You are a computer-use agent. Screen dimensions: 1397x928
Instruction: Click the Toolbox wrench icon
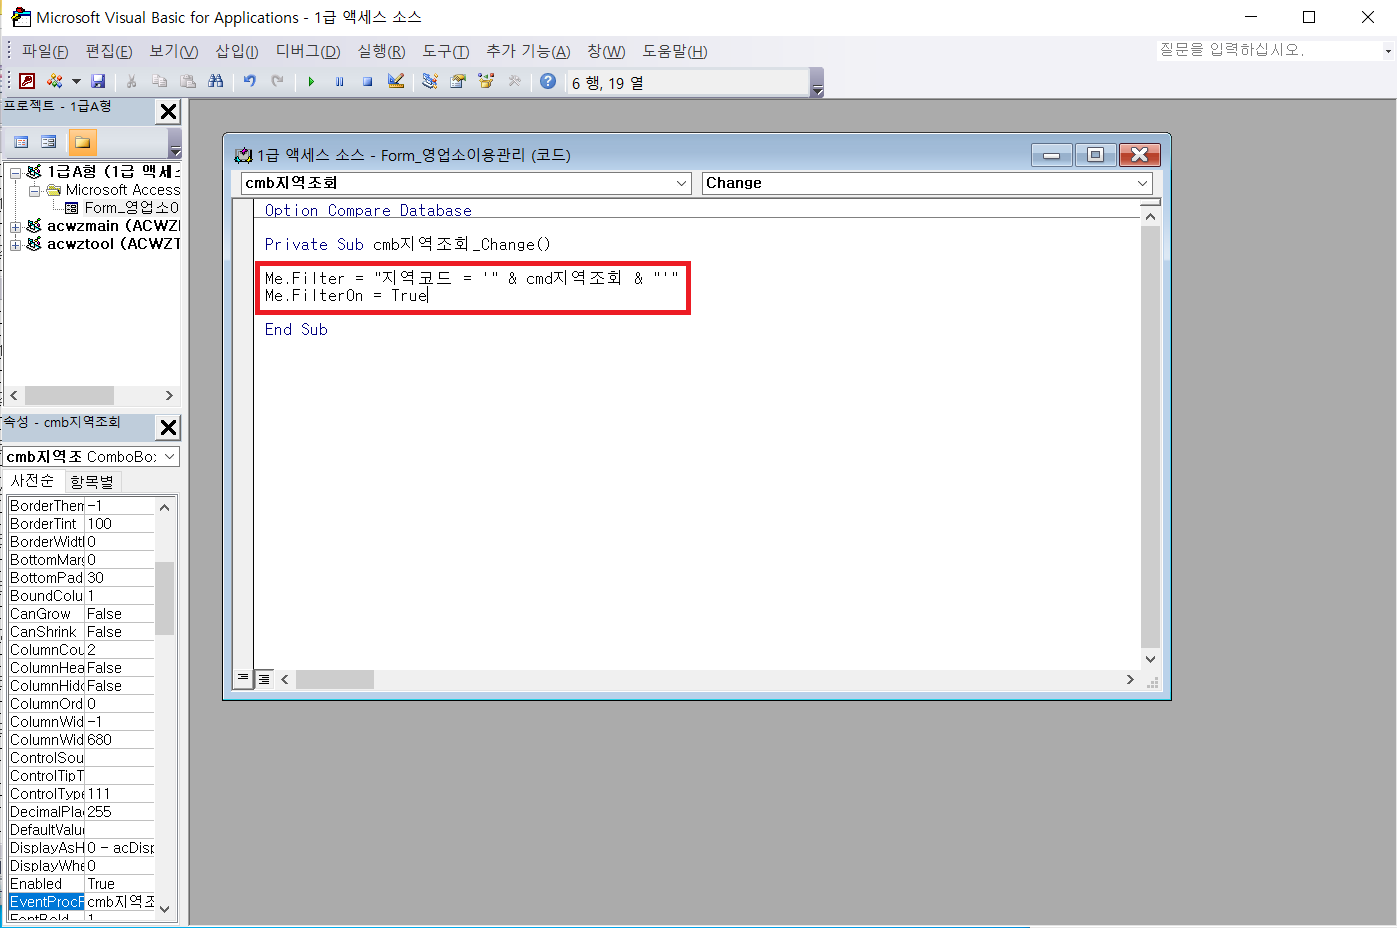515,81
